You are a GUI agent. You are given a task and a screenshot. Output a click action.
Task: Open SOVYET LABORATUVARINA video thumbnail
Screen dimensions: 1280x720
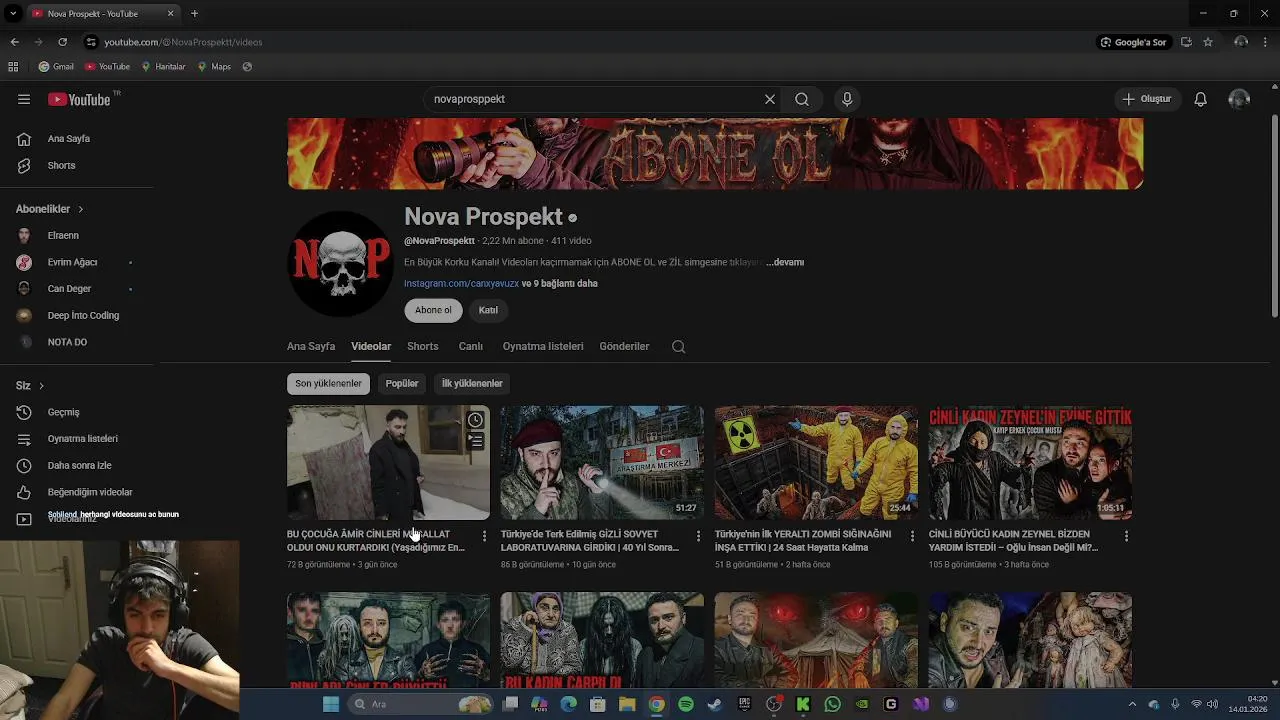[x=602, y=462]
